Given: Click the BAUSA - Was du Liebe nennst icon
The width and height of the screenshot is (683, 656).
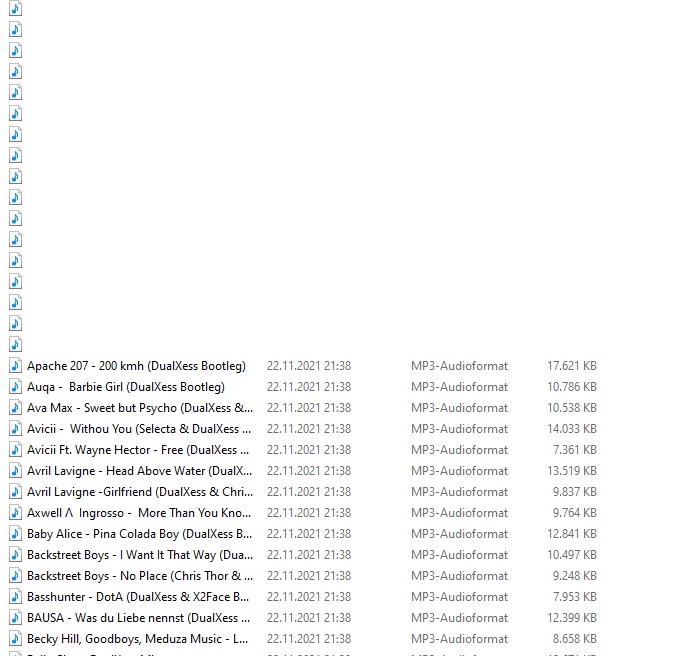Looking at the screenshot, I should pyautogui.click(x=15, y=617).
